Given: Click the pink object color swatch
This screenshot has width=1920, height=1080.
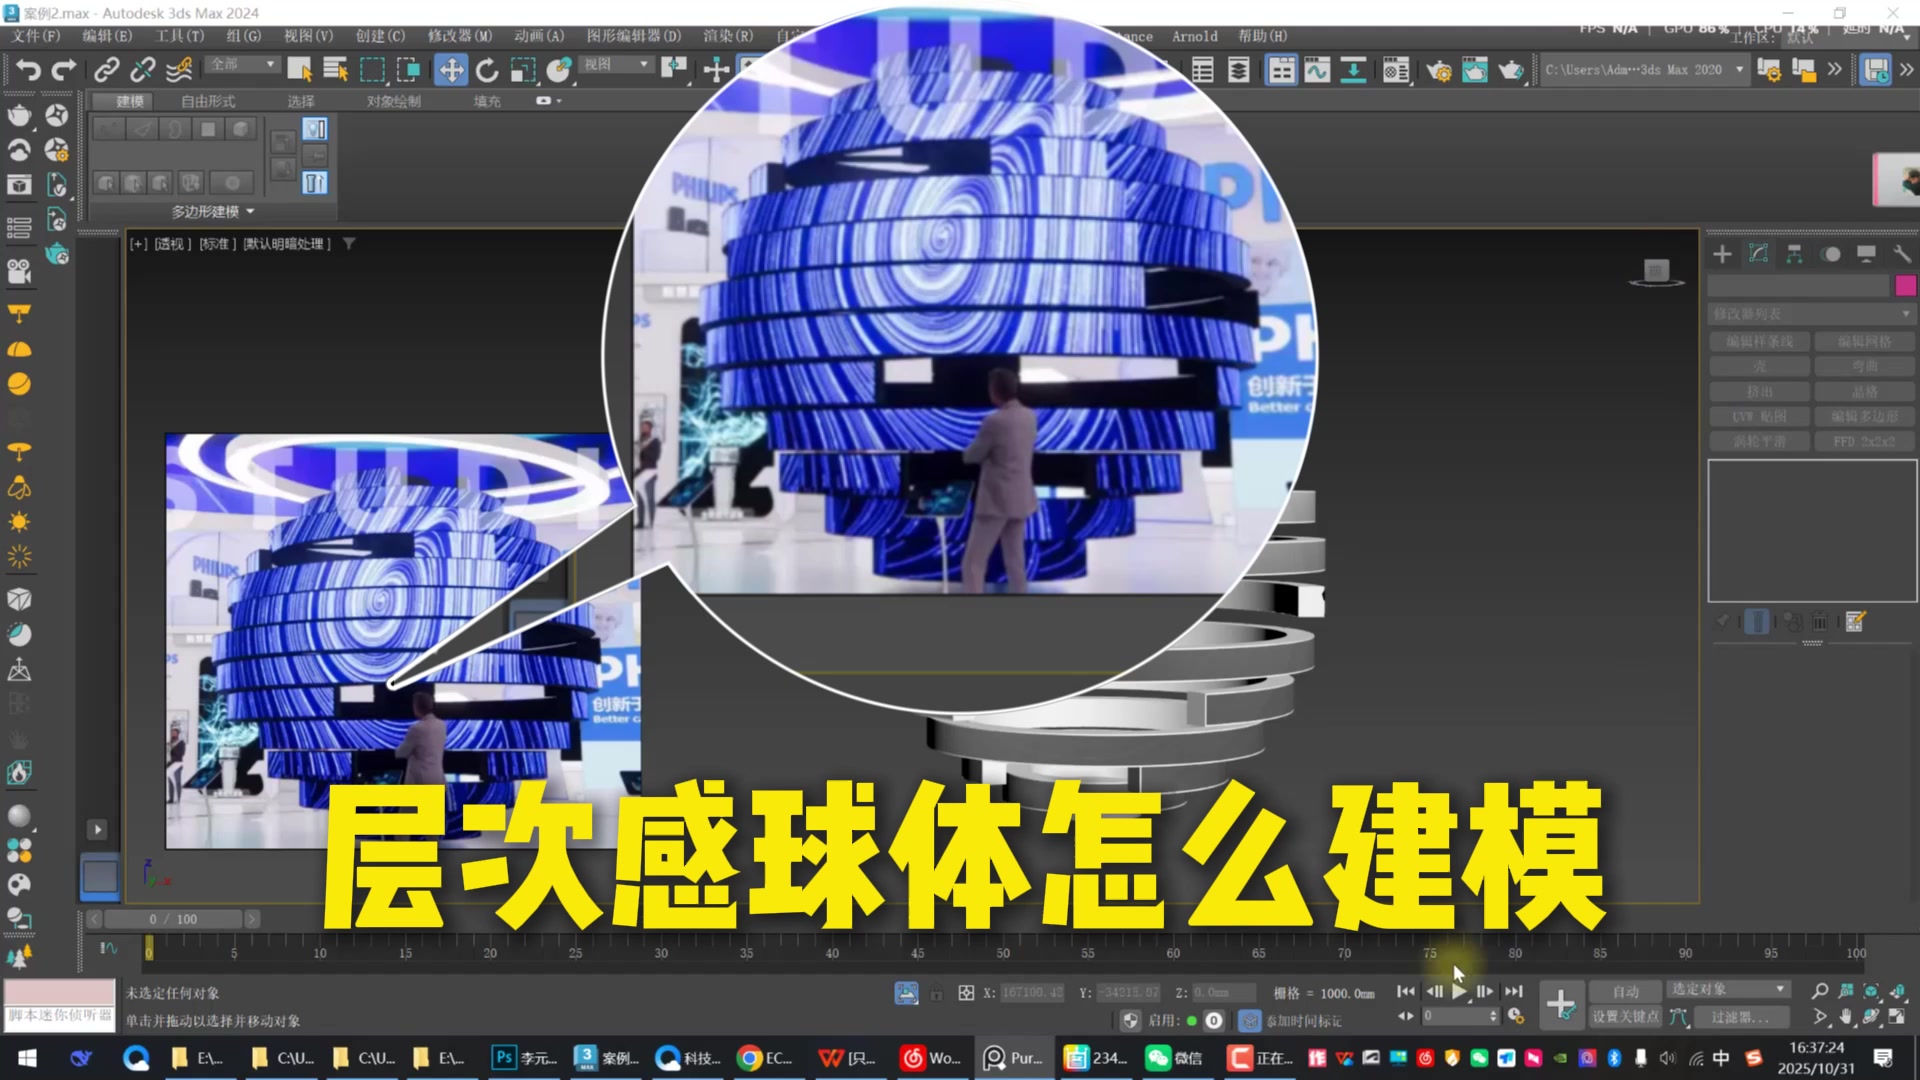Looking at the screenshot, I should pyautogui.click(x=1905, y=285).
